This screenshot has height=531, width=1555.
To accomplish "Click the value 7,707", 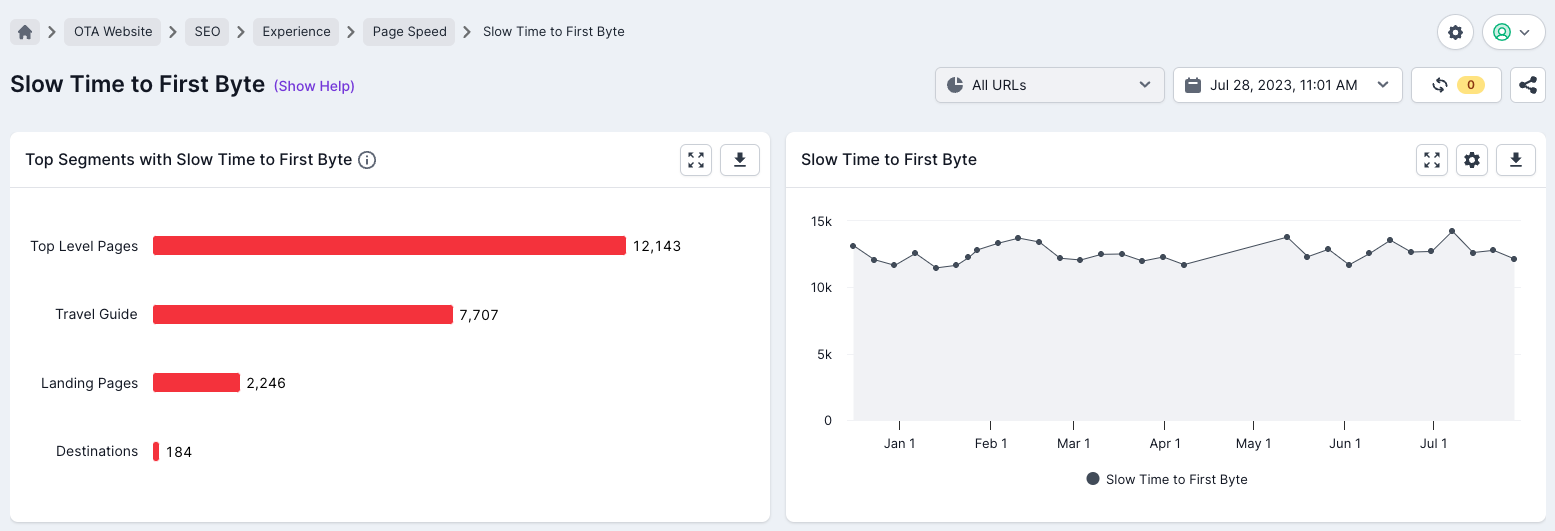I will coord(479,315).
